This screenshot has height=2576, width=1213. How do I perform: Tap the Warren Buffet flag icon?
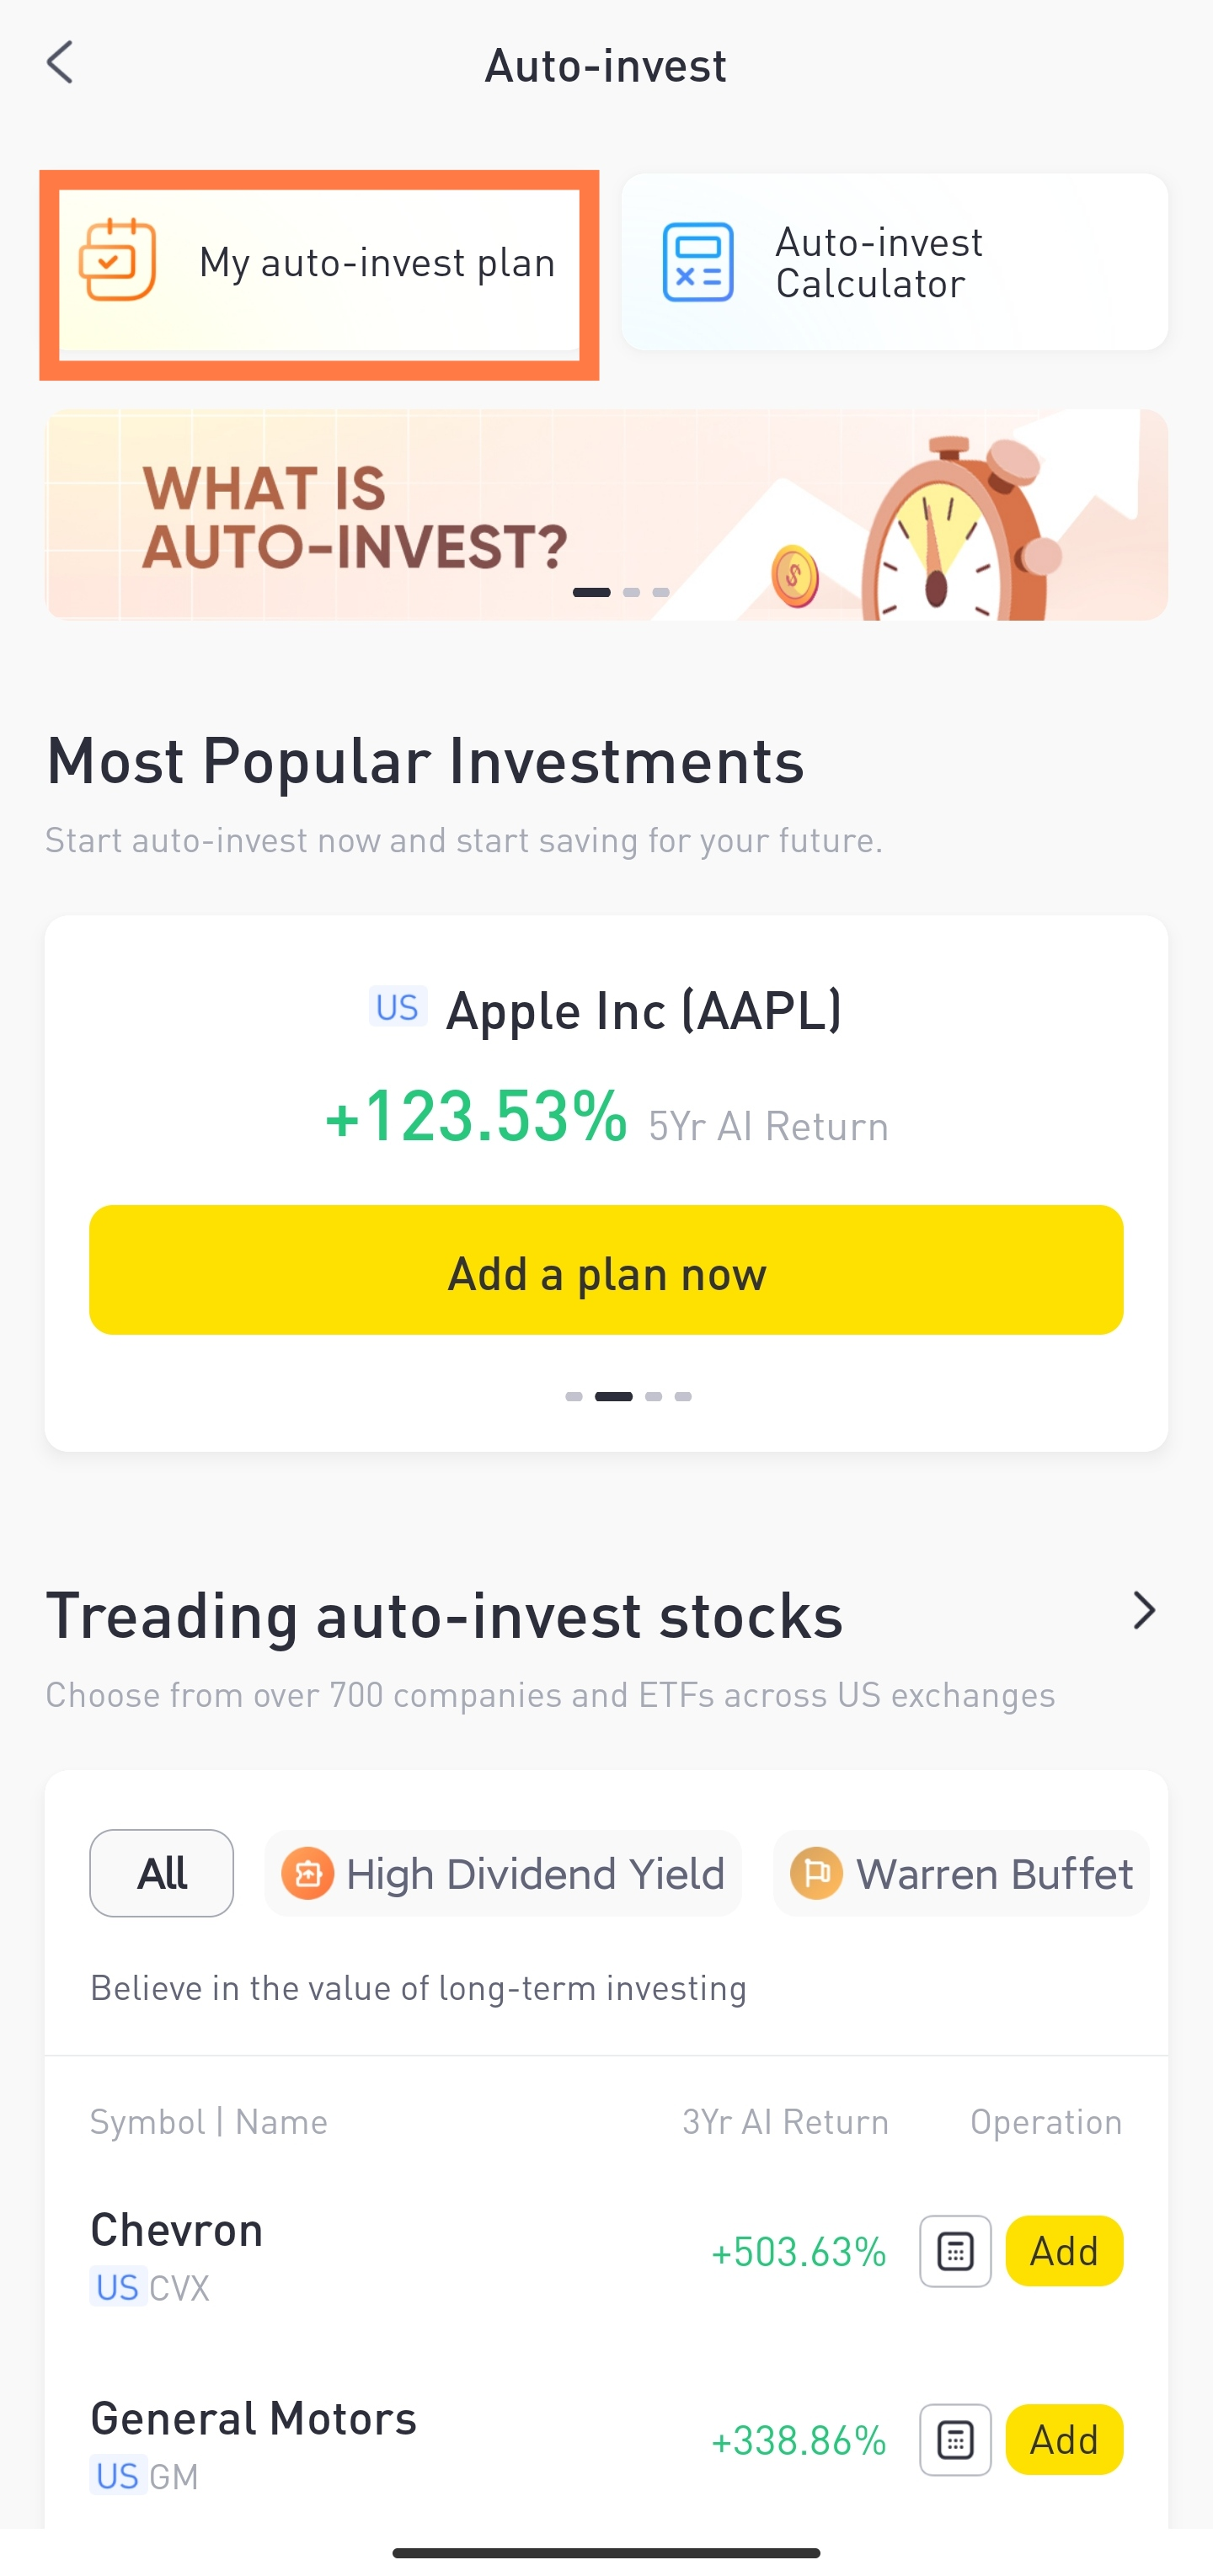(x=816, y=1873)
